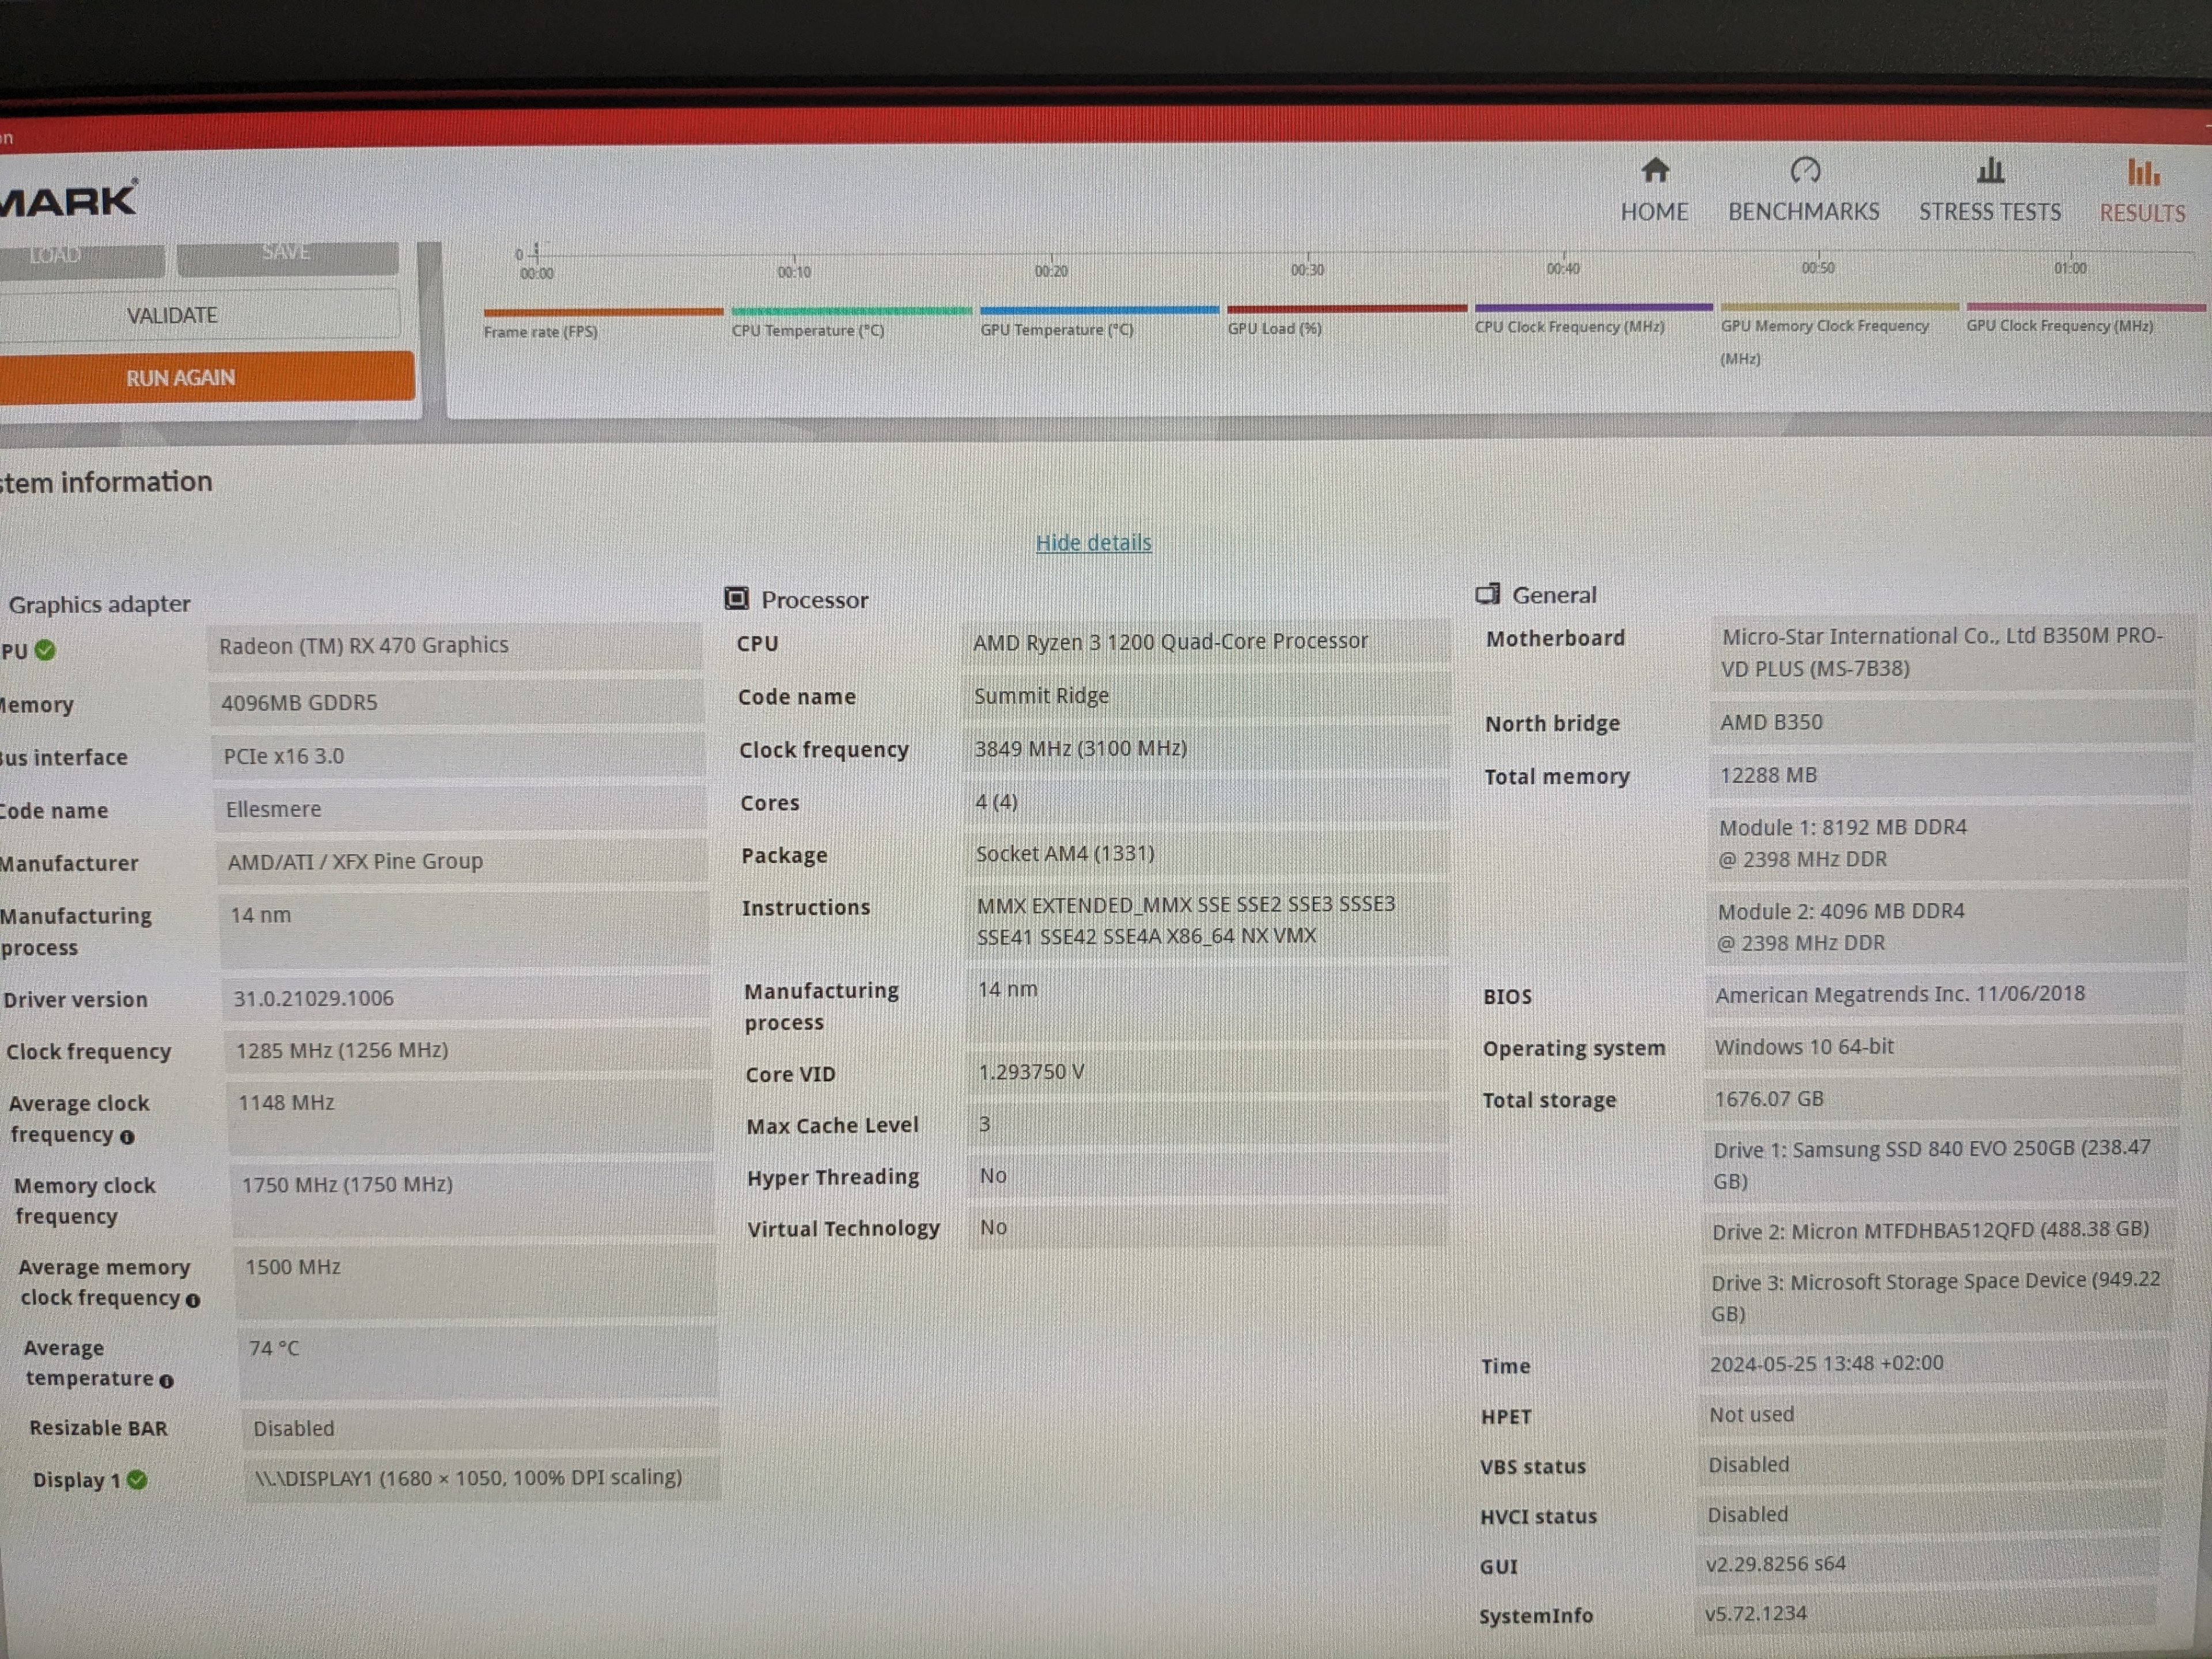Click info icon next to Average clock frequency
2212x1659 pixels.
127,1137
